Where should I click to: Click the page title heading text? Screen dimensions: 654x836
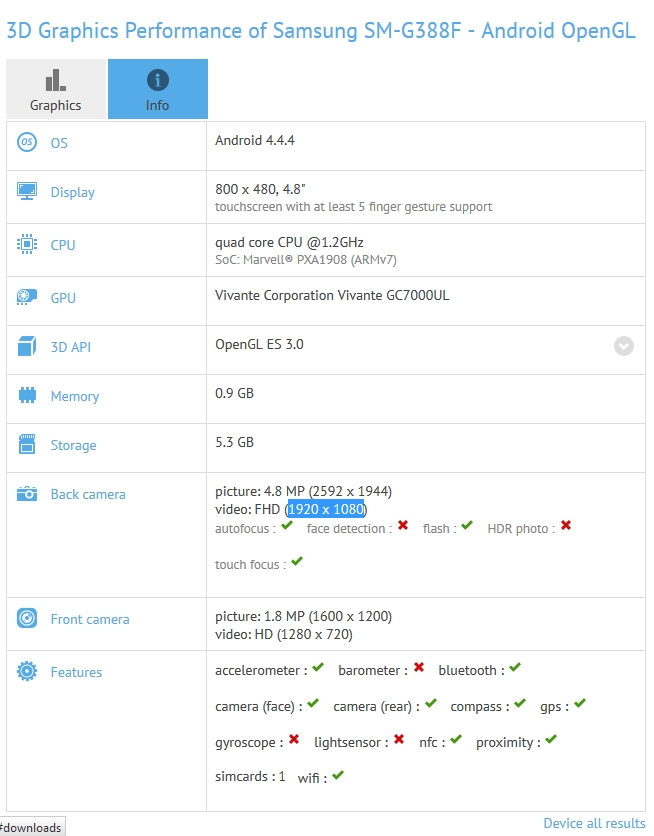pyautogui.click(x=321, y=30)
